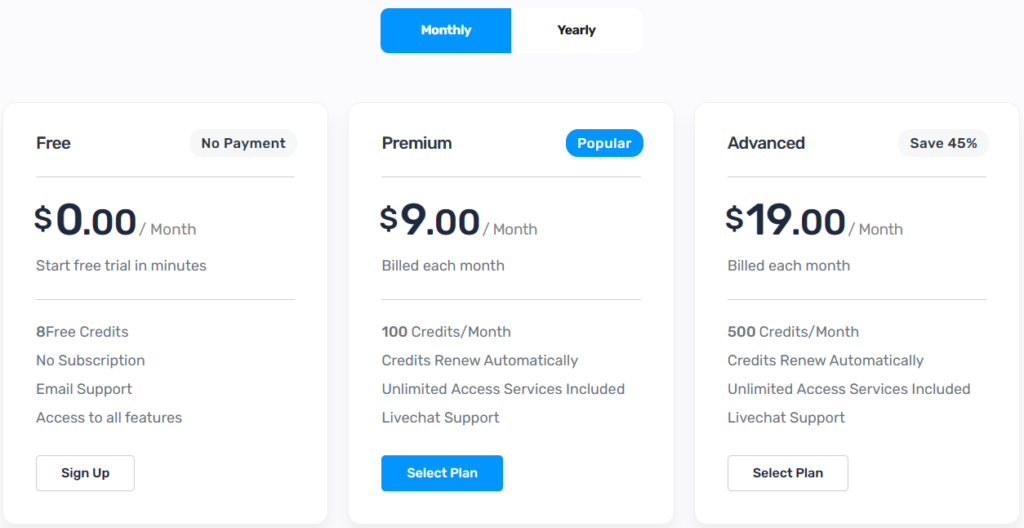
Task: Click 100 Credits/Month feature line
Action: pos(446,332)
